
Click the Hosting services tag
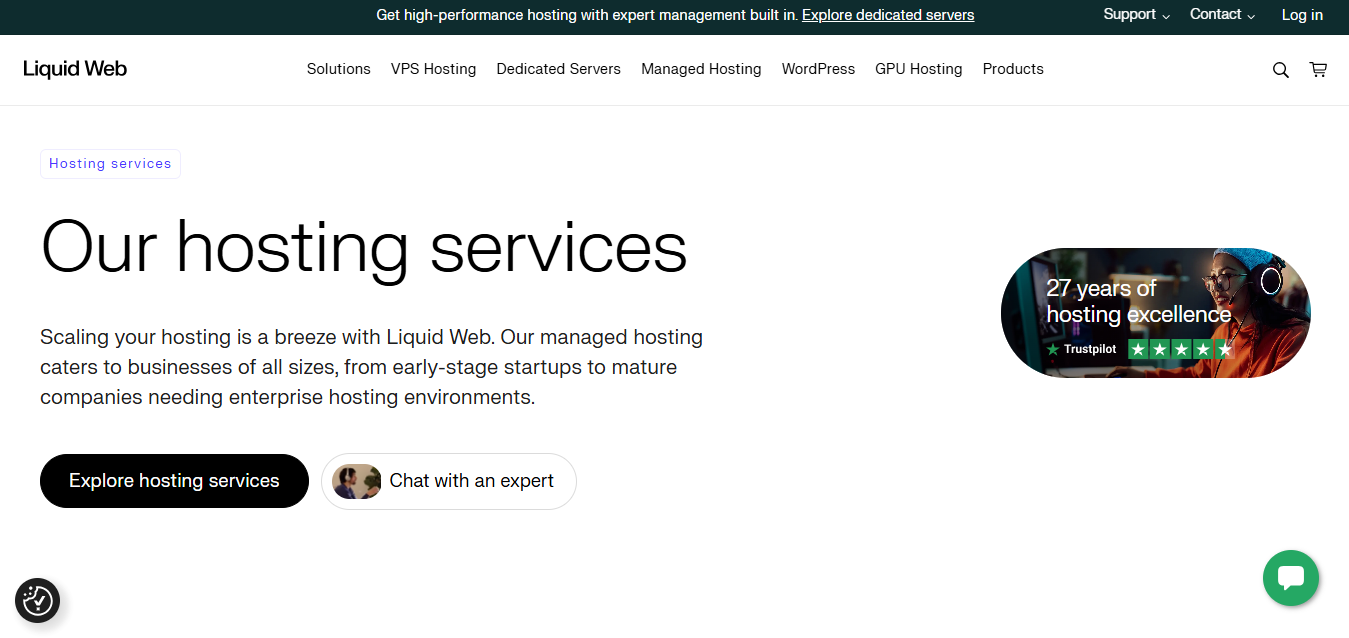click(110, 164)
